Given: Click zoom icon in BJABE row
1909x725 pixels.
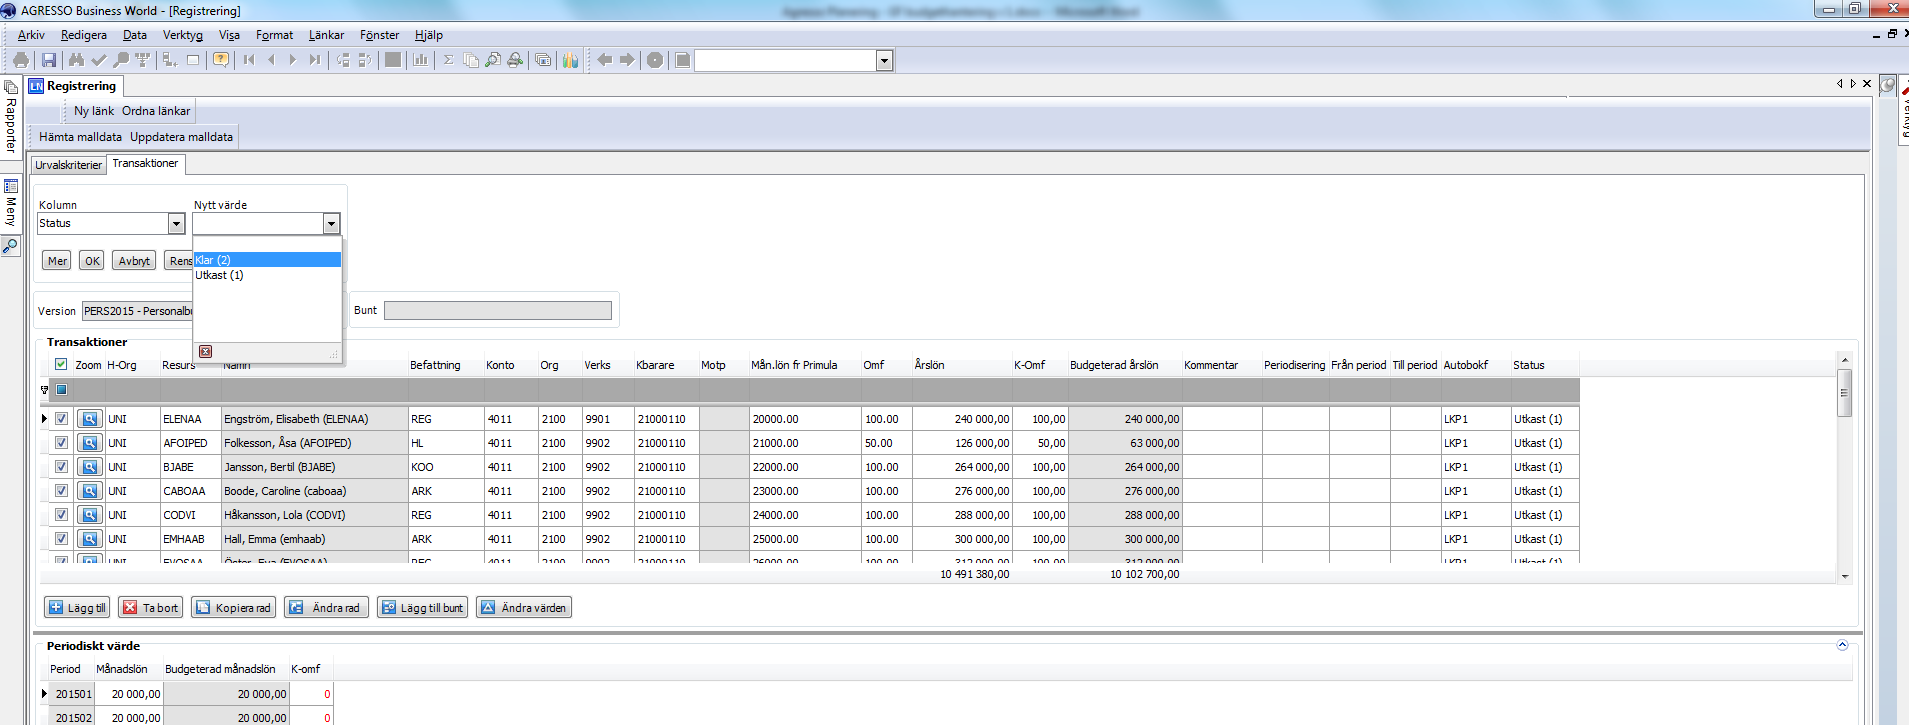Looking at the screenshot, I should tap(89, 467).
